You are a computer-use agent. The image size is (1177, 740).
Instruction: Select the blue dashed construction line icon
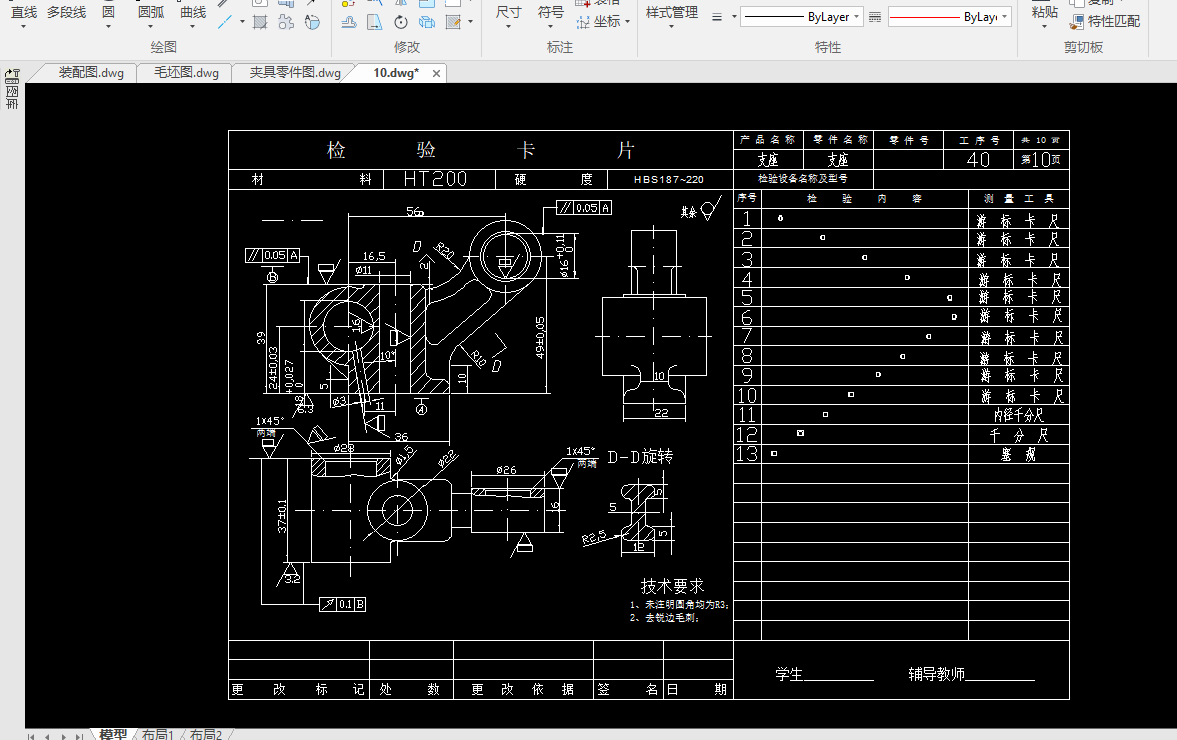[225, 22]
